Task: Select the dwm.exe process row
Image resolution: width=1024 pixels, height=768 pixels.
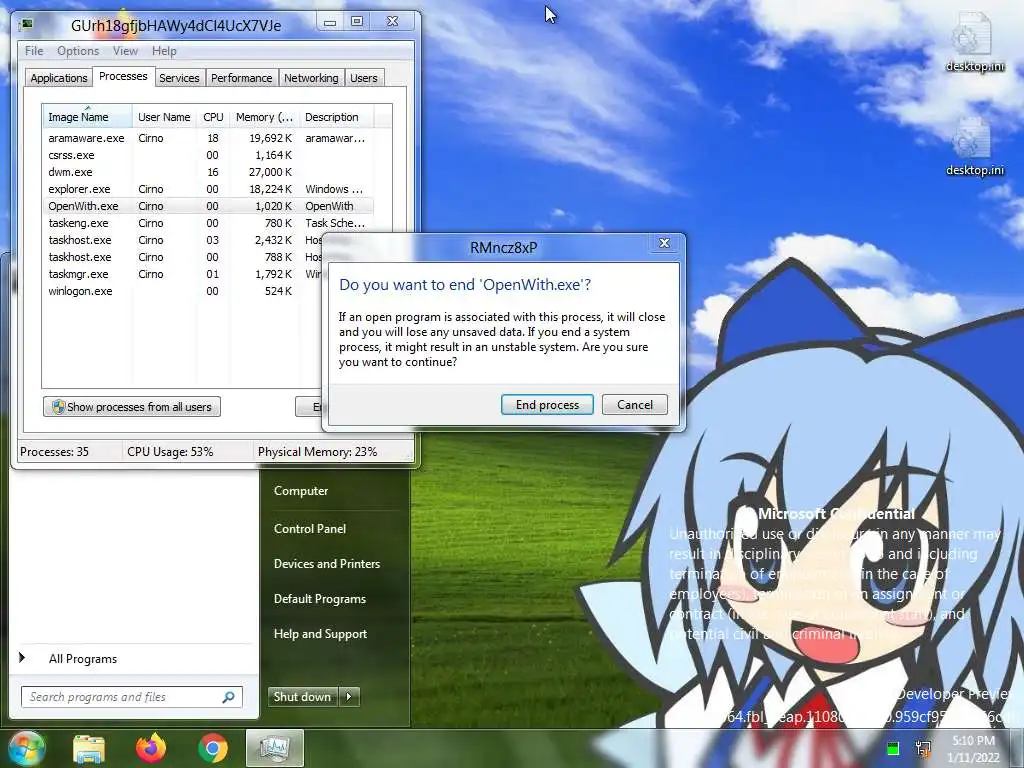Action: click(x=208, y=172)
